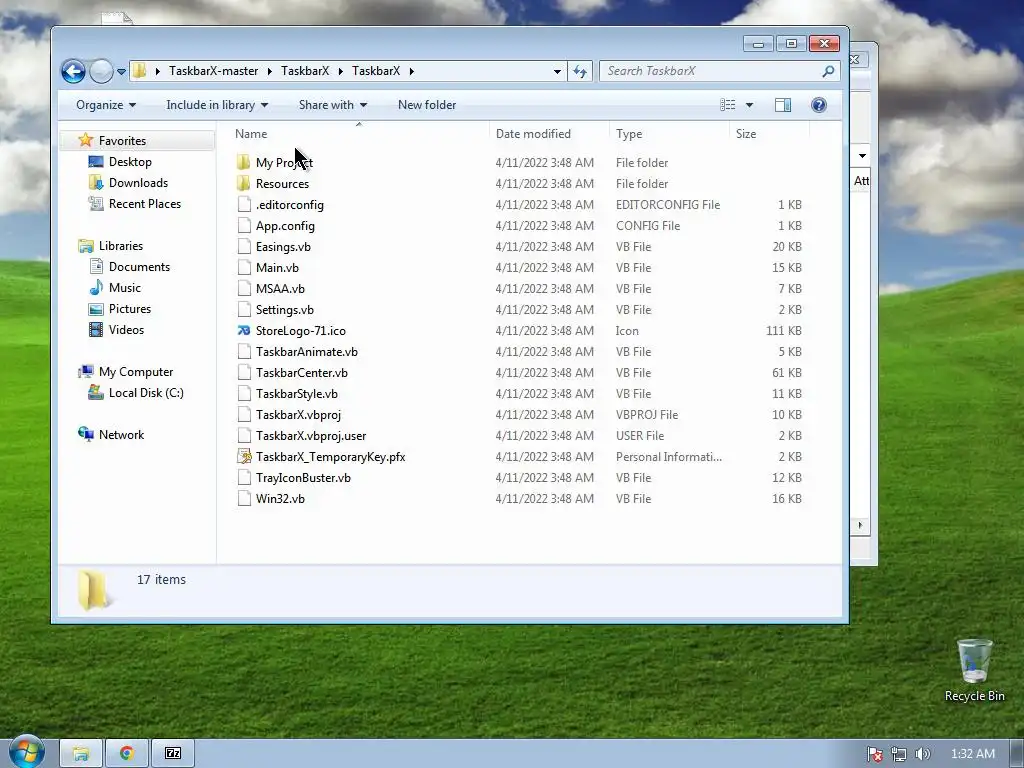This screenshot has height=768, width=1024.
Task: Select the StoreLogo-71.ico icon
Action: (x=244, y=330)
